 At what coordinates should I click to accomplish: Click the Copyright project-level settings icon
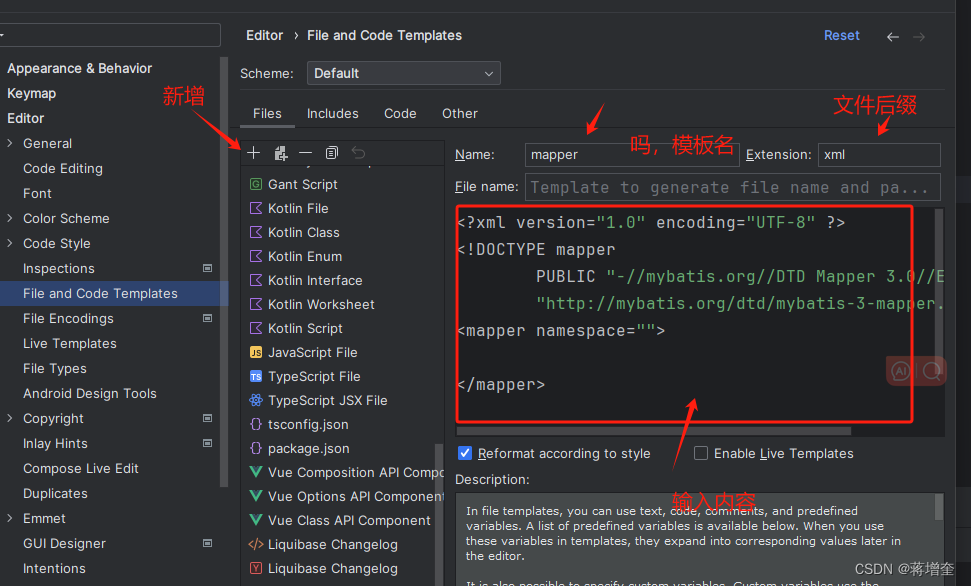pyautogui.click(x=207, y=418)
